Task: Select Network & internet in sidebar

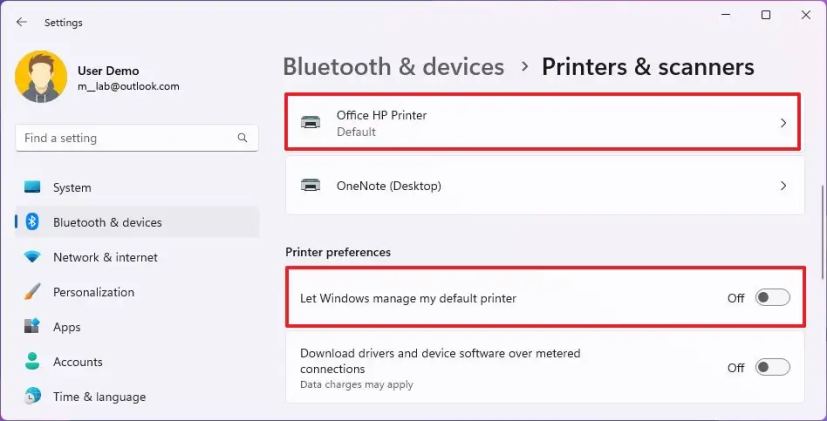Action: click(x=105, y=257)
